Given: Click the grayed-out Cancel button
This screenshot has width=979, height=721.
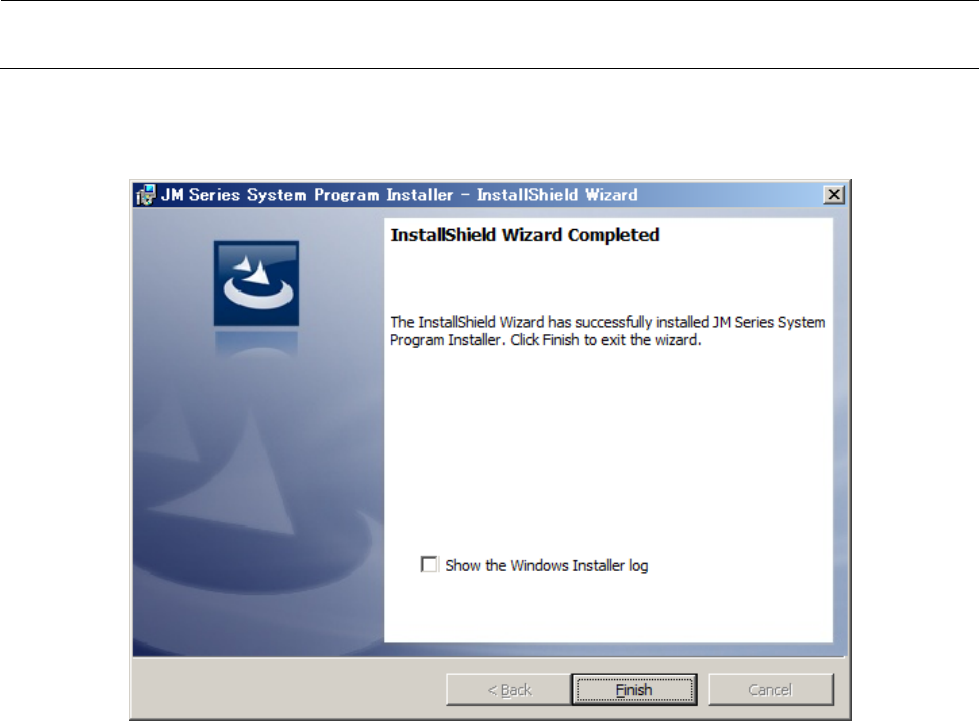Looking at the screenshot, I should (770, 689).
